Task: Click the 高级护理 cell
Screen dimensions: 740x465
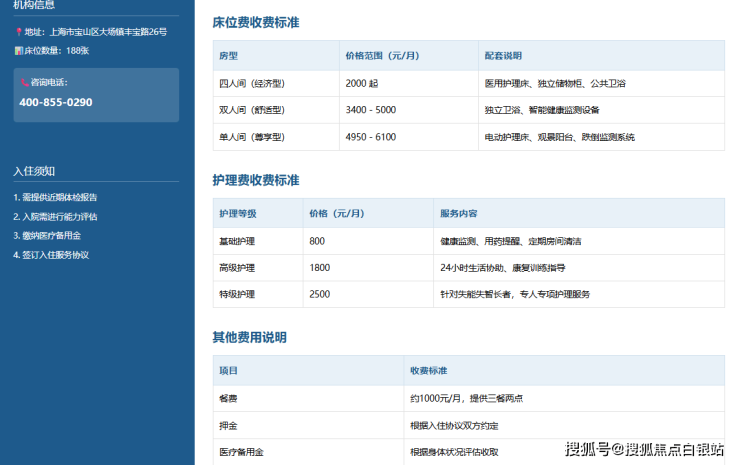Action: pyautogui.click(x=258, y=268)
